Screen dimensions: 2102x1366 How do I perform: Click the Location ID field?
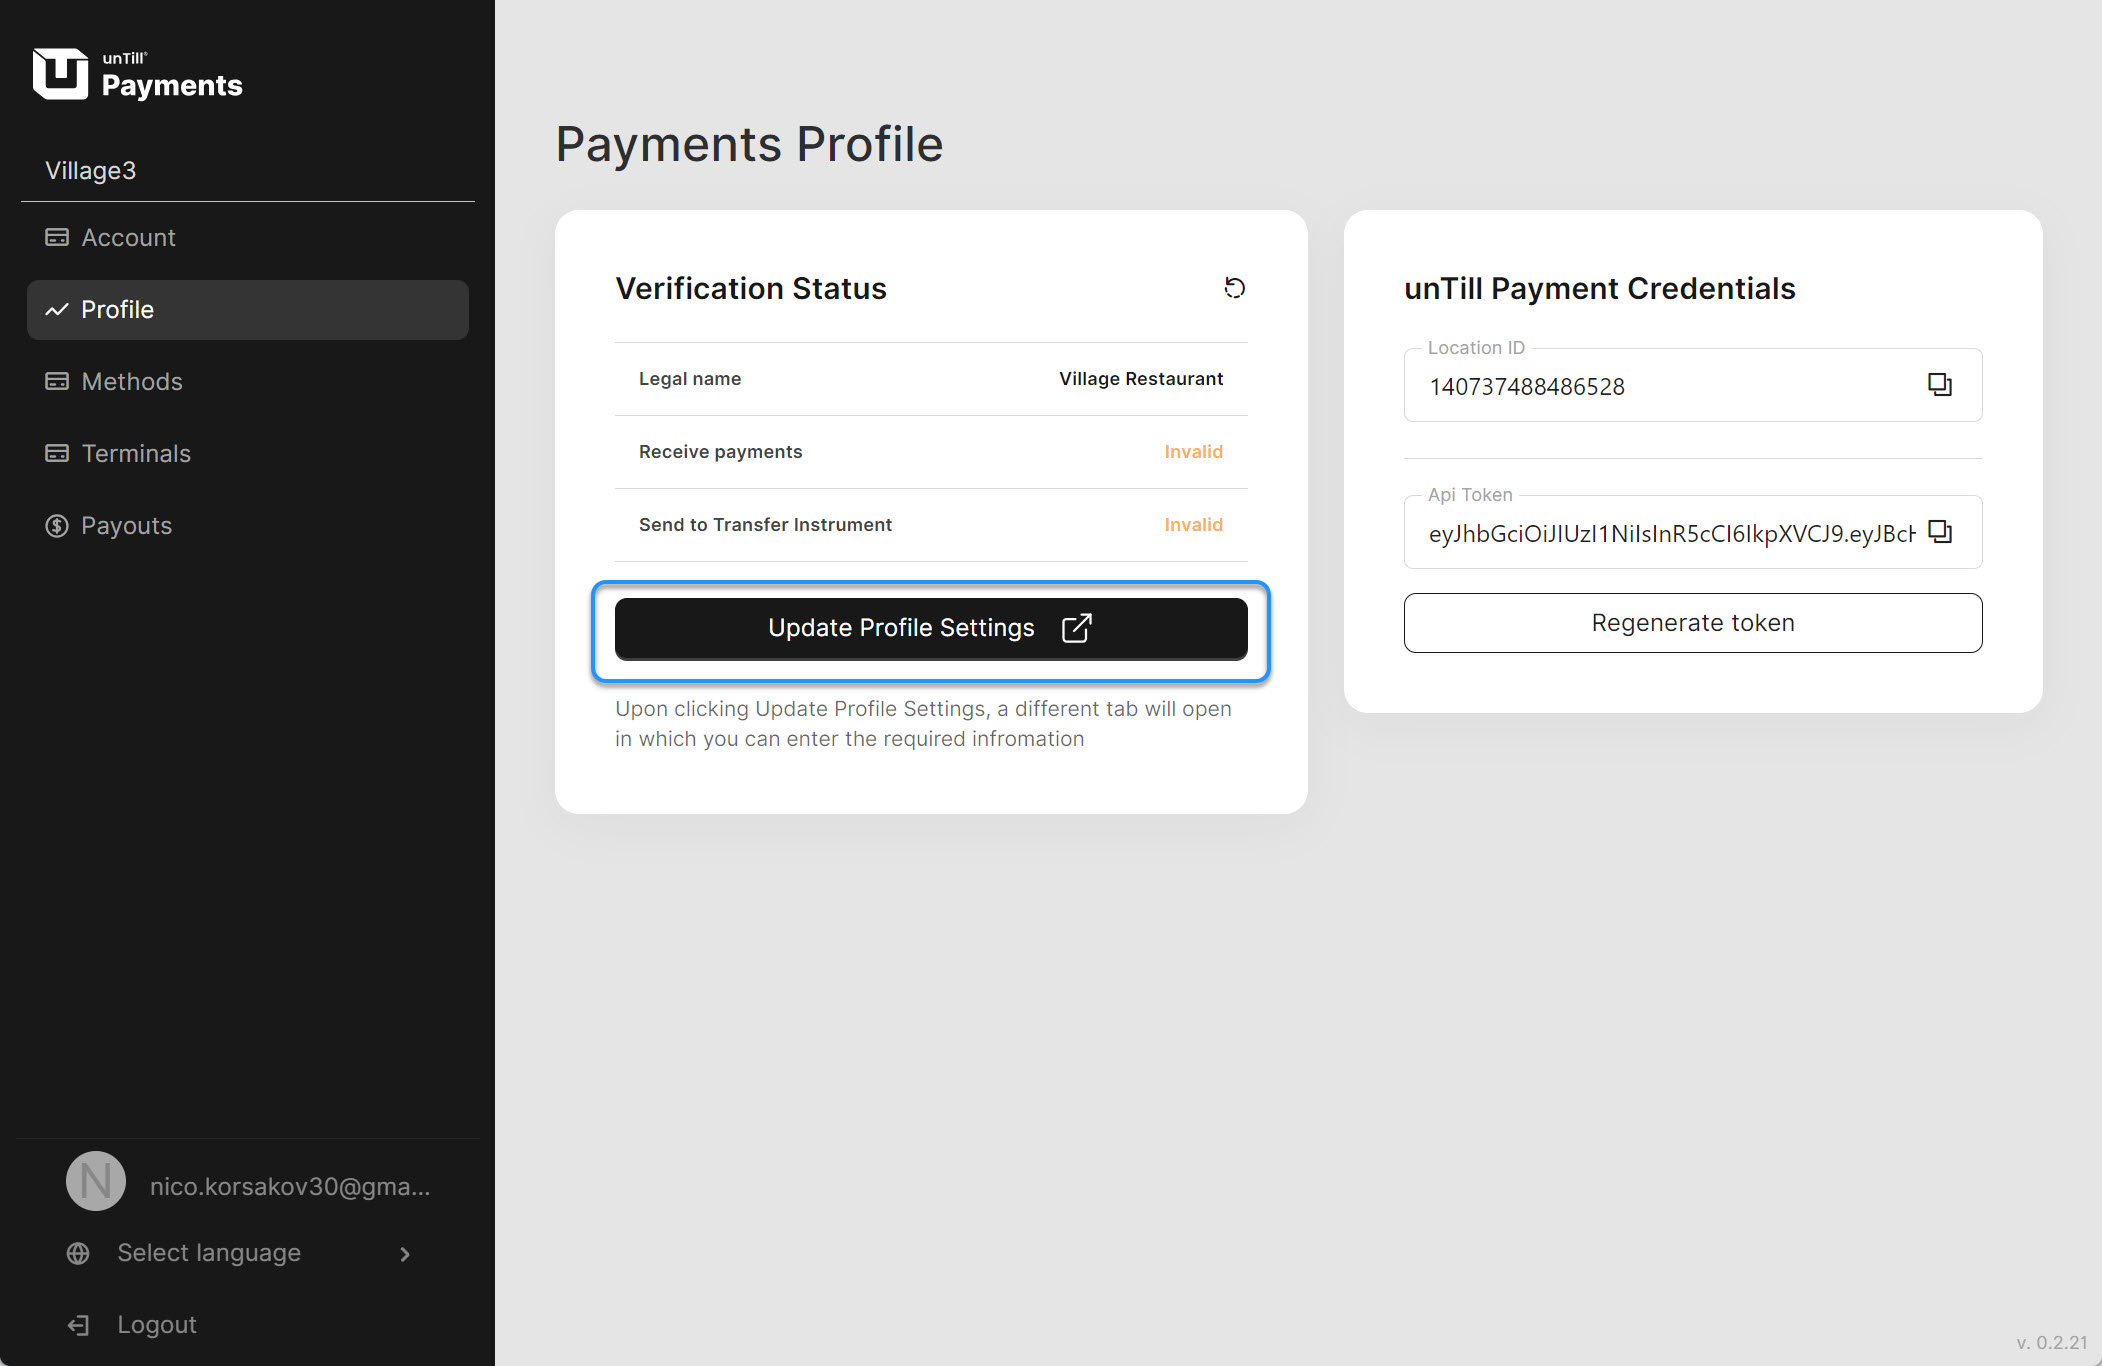tap(1660, 386)
